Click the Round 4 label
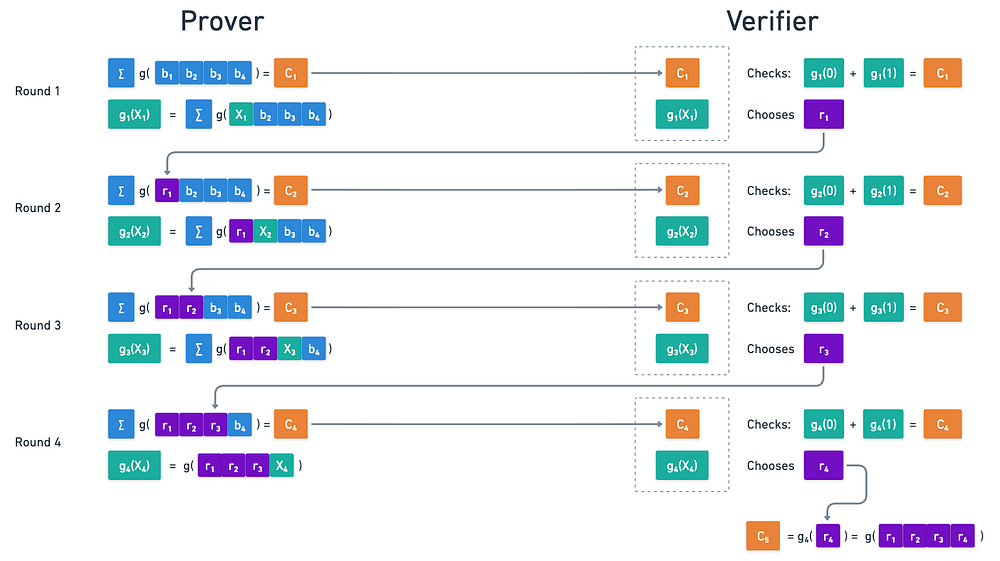This screenshot has width=1000, height=561. coord(38,442)
